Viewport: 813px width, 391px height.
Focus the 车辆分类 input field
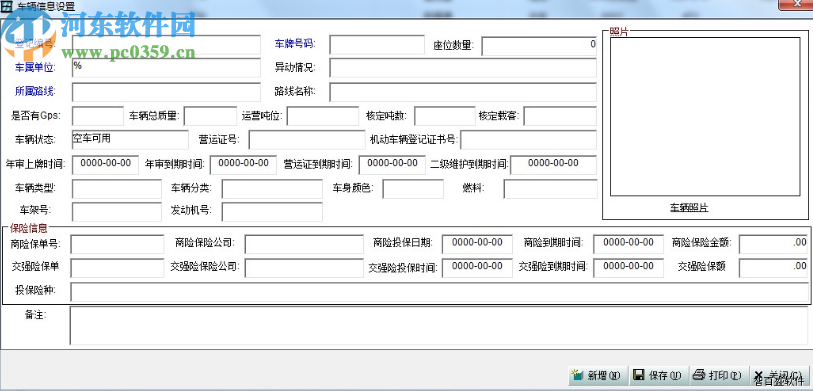pos(272,189)
